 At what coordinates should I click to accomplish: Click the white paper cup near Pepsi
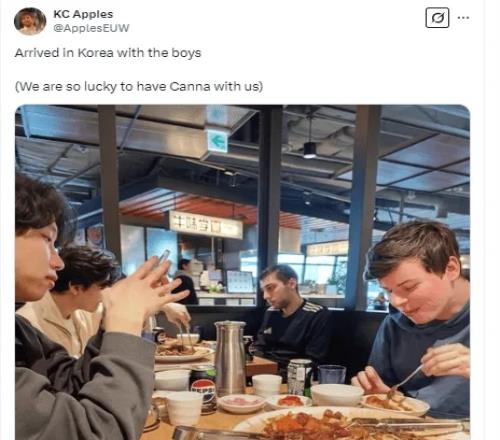click(184, 408)
